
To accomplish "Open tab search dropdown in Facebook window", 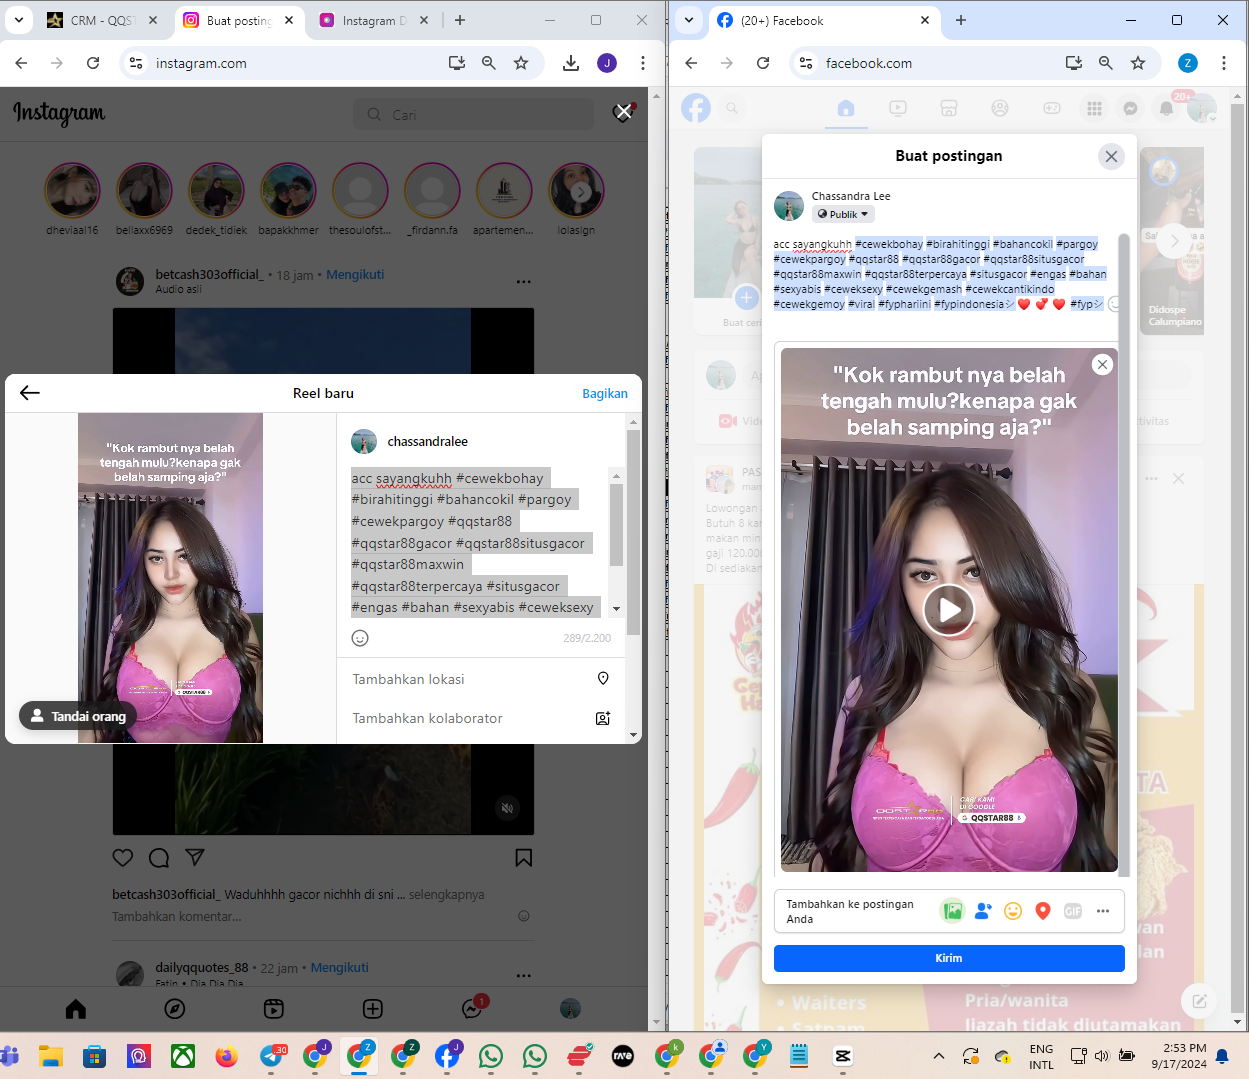I will click(x=689, y=20).
